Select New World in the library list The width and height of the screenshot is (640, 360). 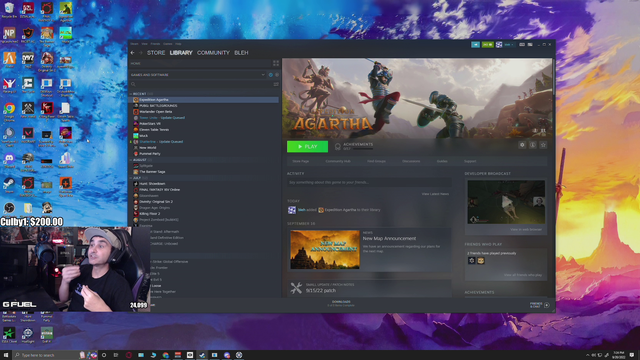coord(147,148)
